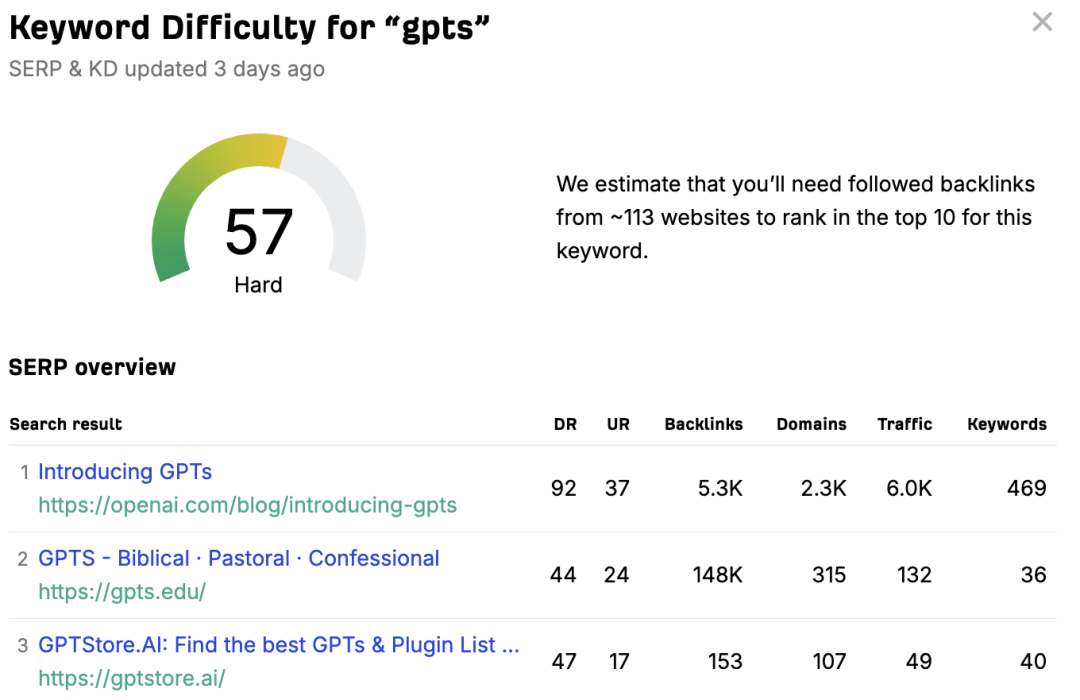Visit the gpts.edu URL link
The image size is (1080, 700).
pyautogui.click(x=122, y=592)
